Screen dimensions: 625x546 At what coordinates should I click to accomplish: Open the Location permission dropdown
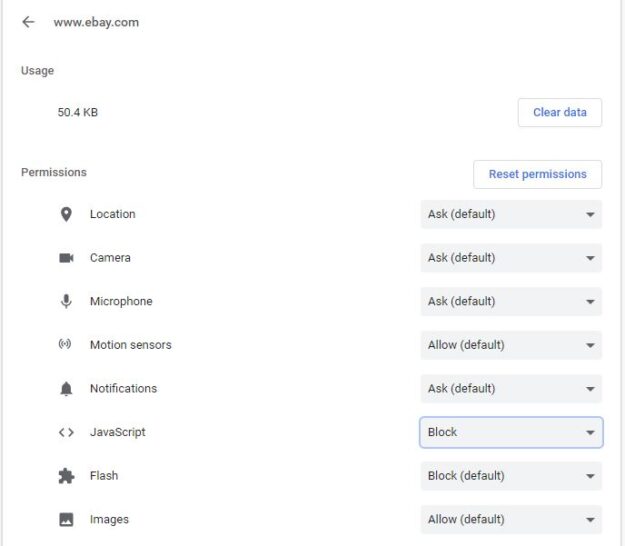511,214
